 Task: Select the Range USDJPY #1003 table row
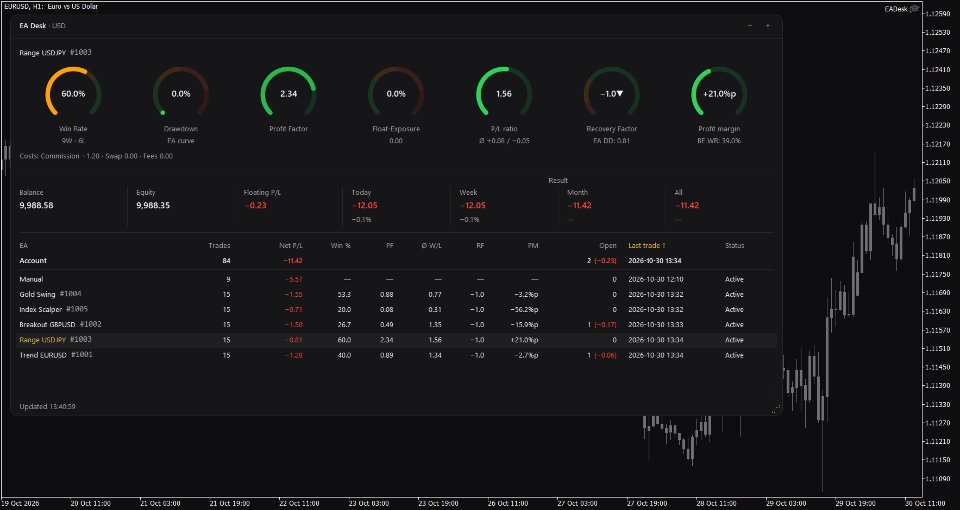coord(396,340)
